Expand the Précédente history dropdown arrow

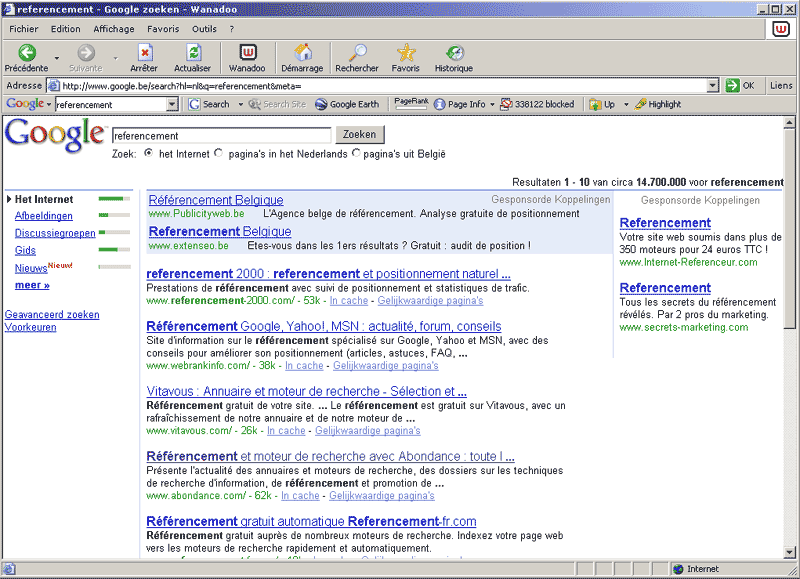57,58
